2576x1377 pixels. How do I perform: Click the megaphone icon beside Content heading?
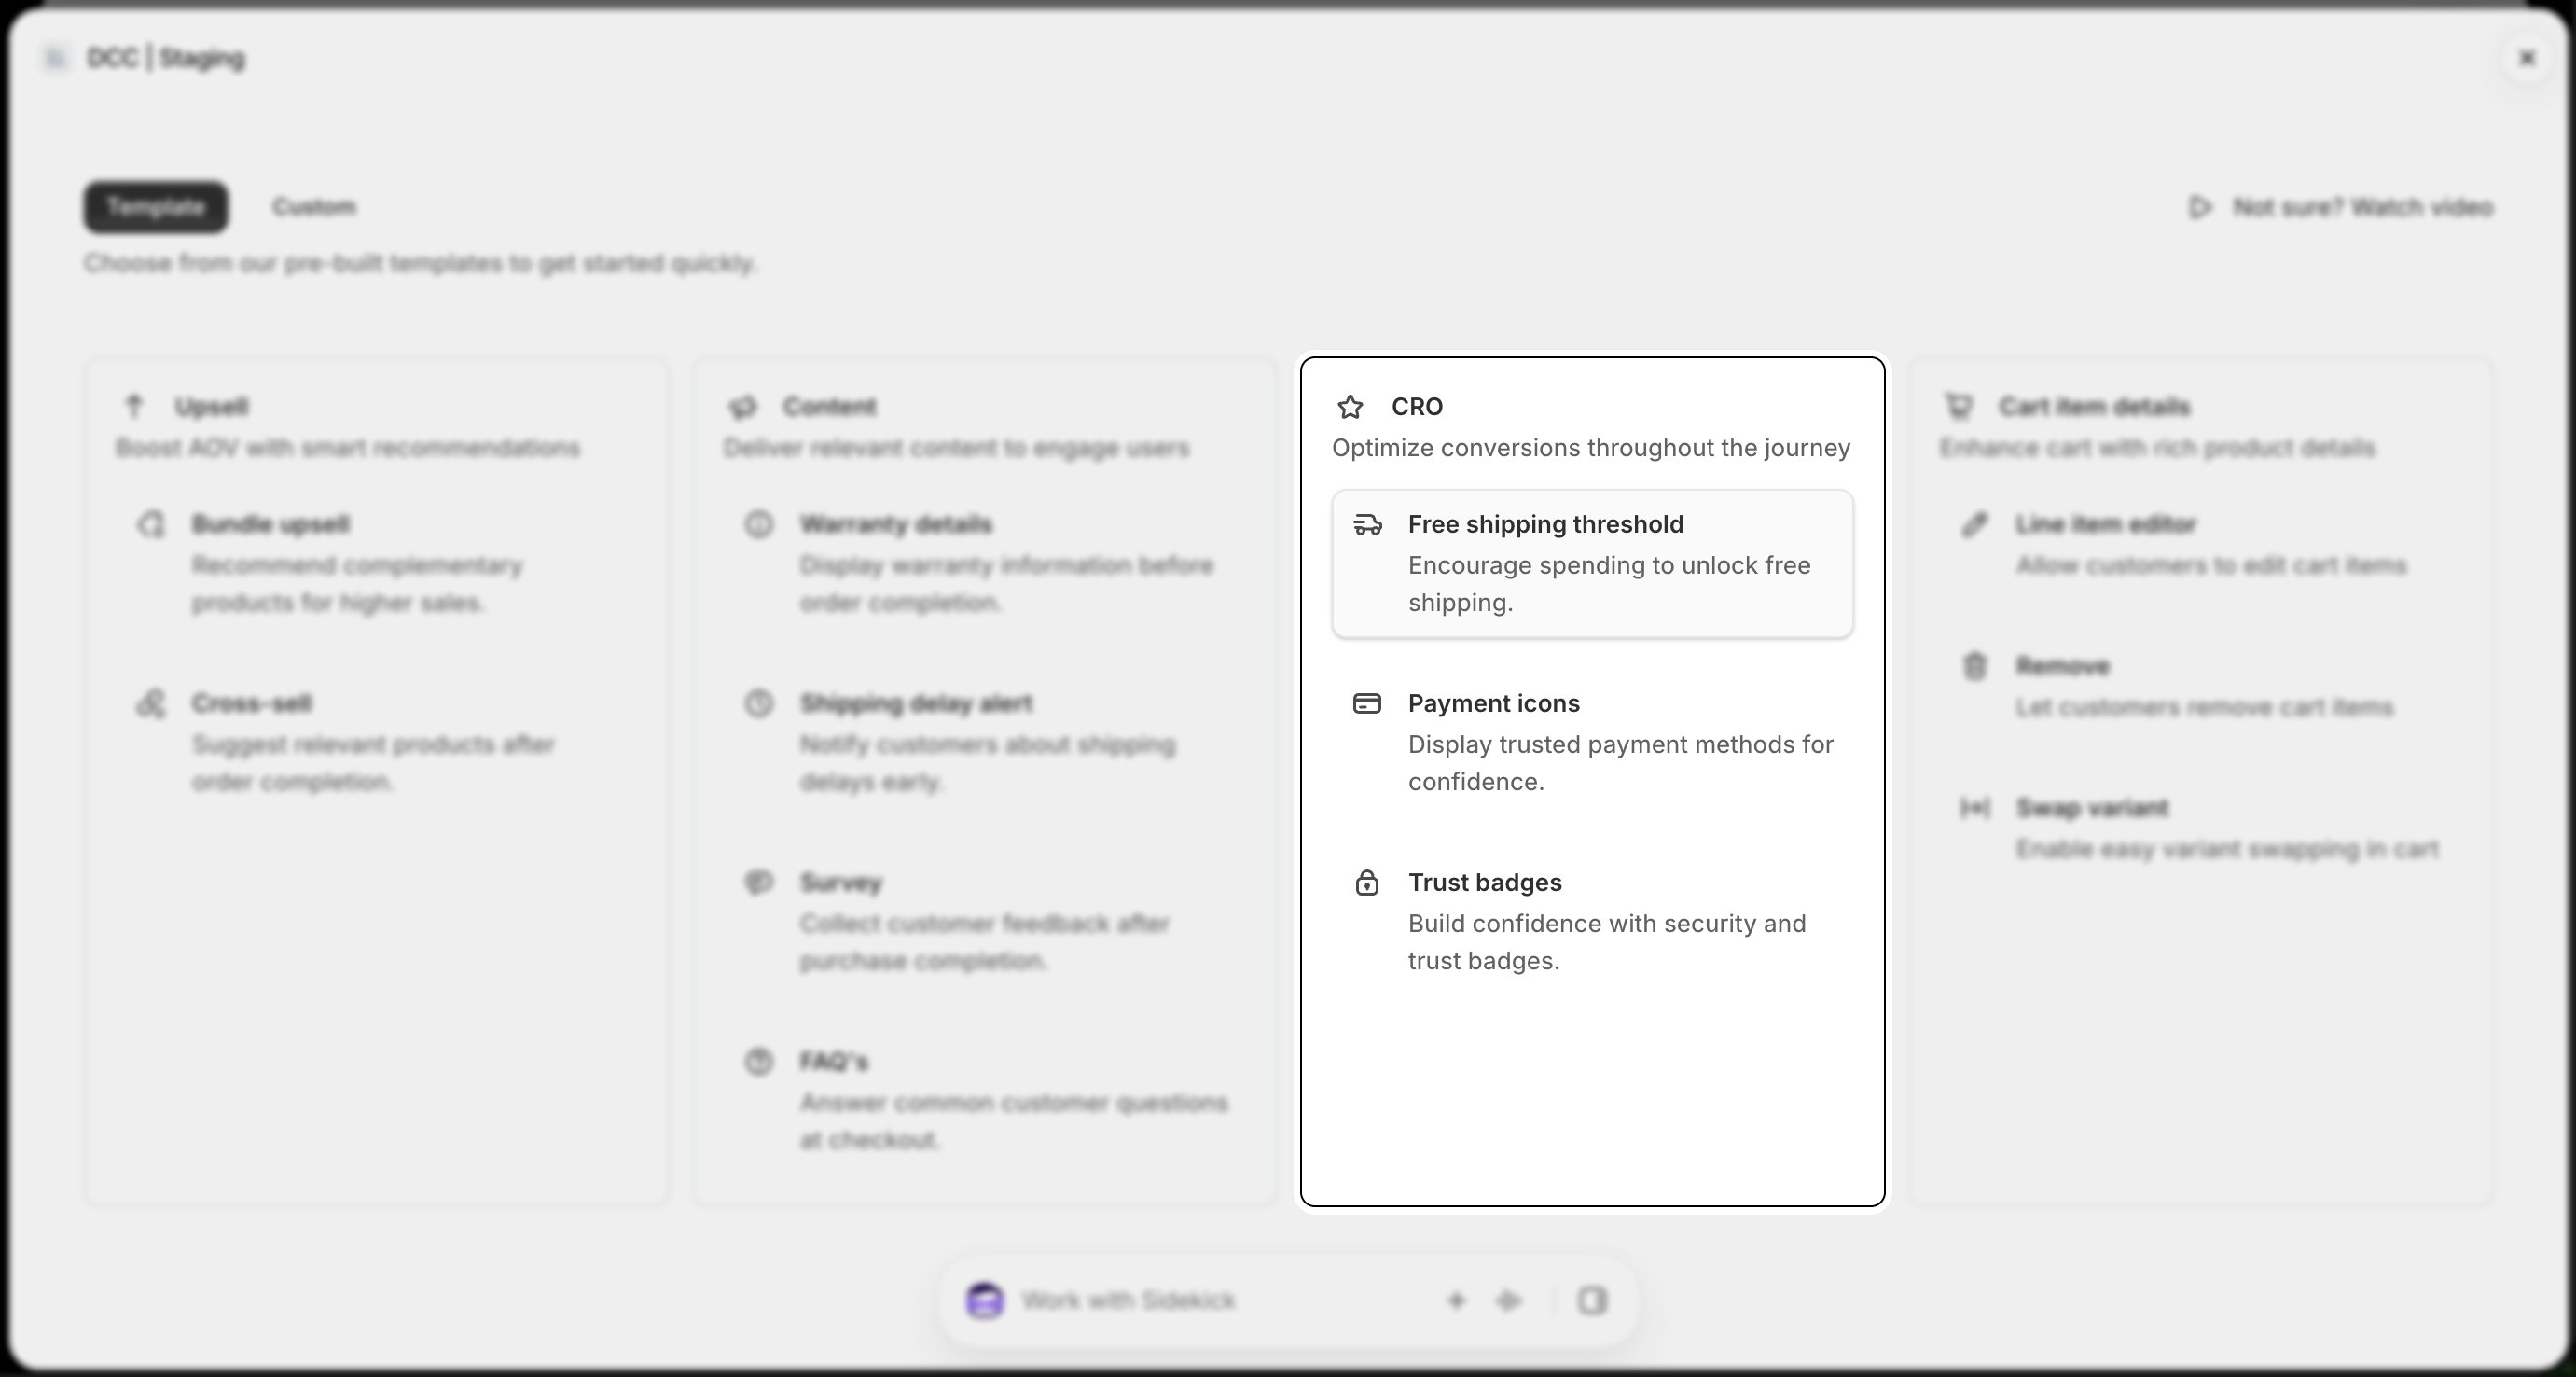click(742, 406)
